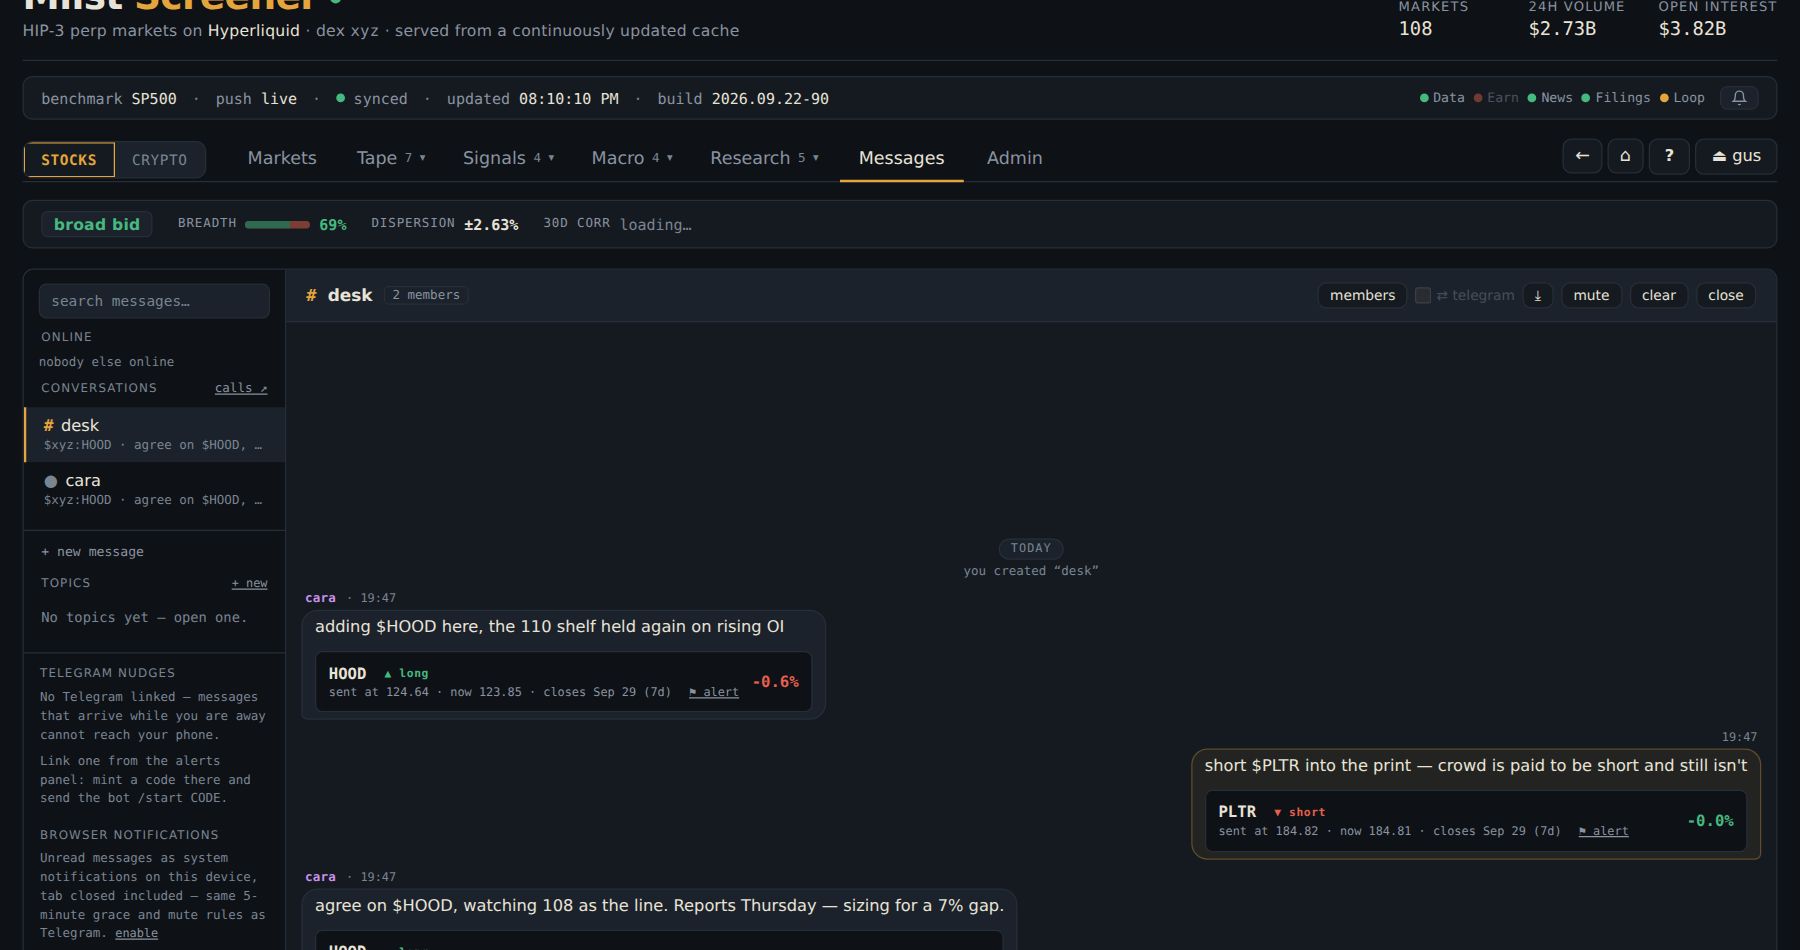Click the notification bell icon
This screenshot has width=1800, height=950.
click(1739, 98)
